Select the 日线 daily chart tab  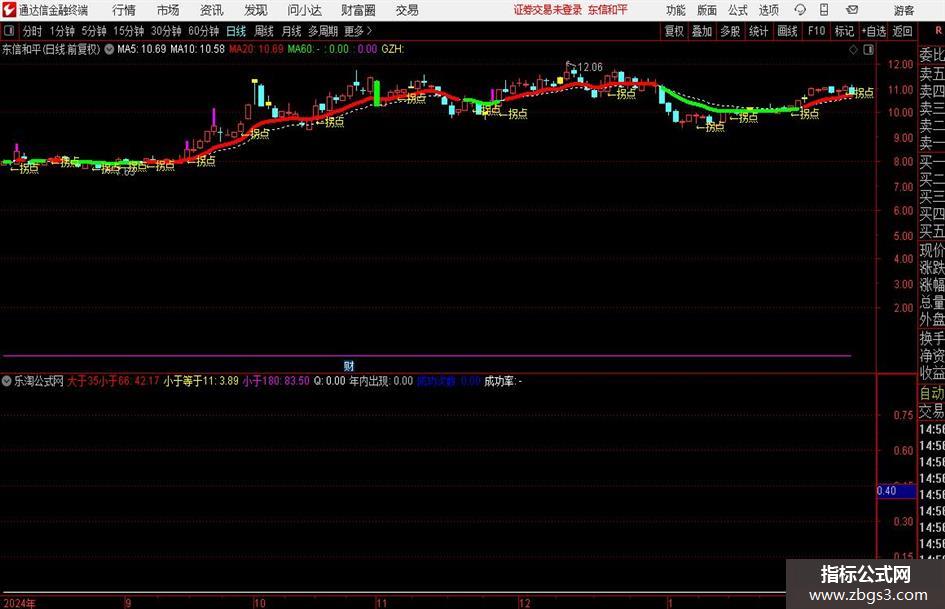tap(236, 31)
